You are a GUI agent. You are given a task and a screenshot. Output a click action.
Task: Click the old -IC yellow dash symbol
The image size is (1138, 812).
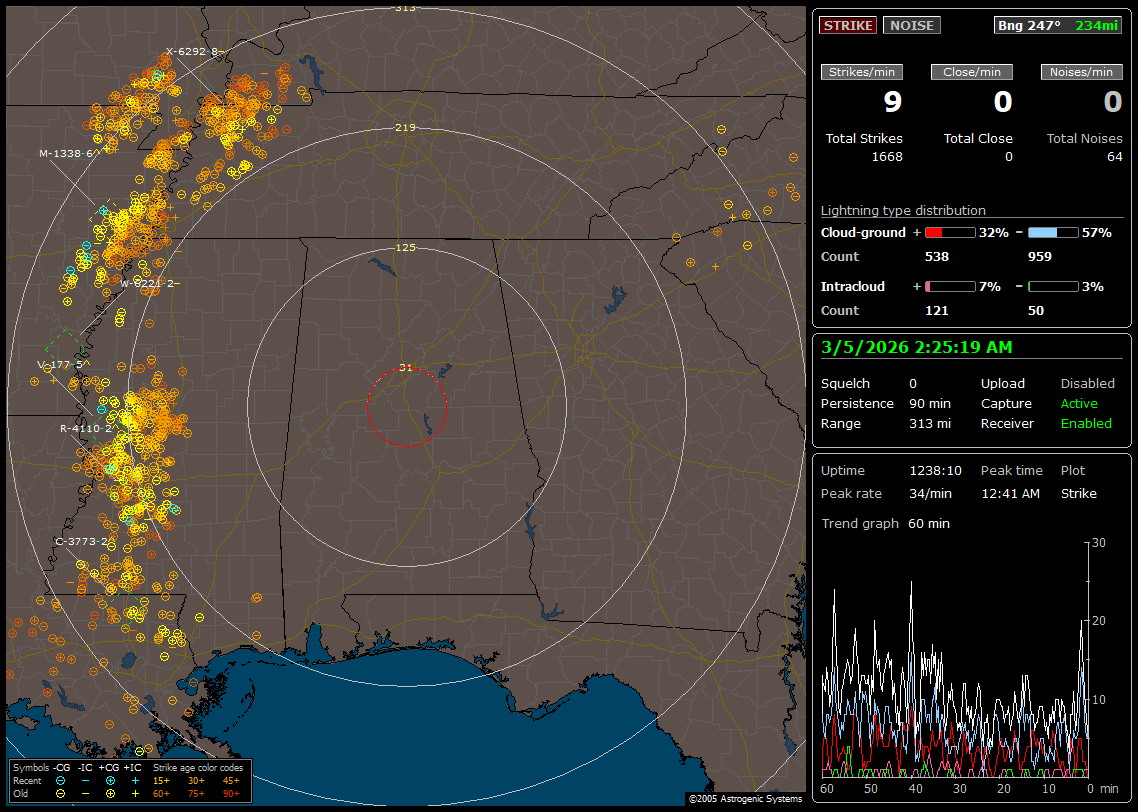85,793
